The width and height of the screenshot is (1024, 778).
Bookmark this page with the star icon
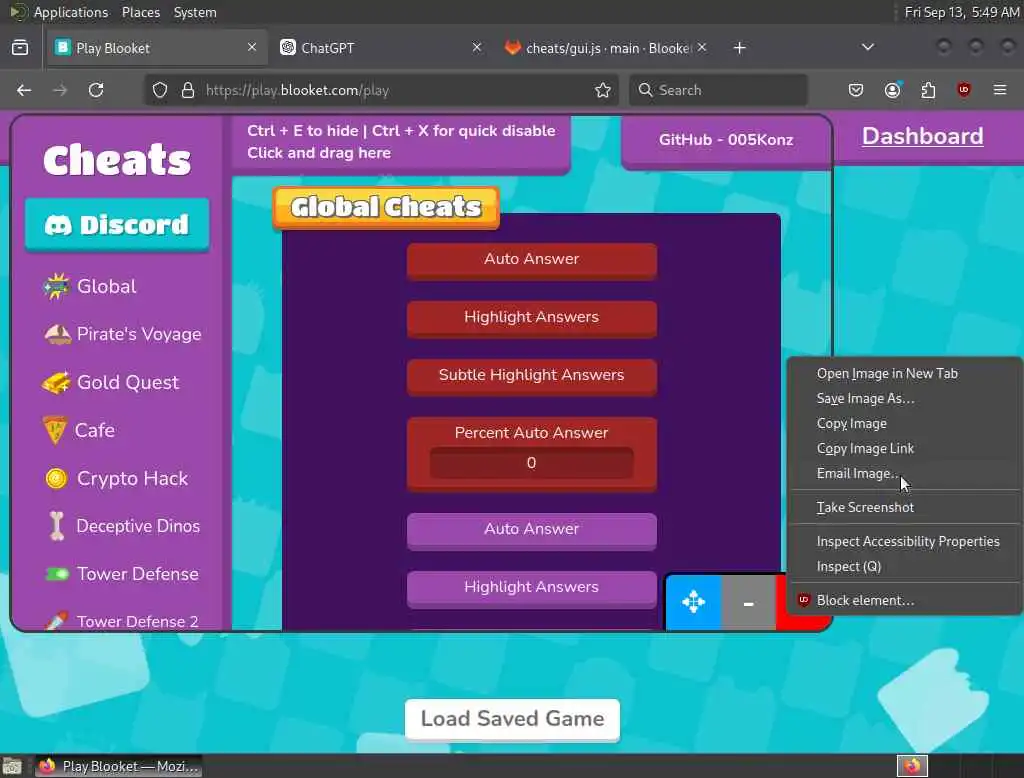(603, 90)
